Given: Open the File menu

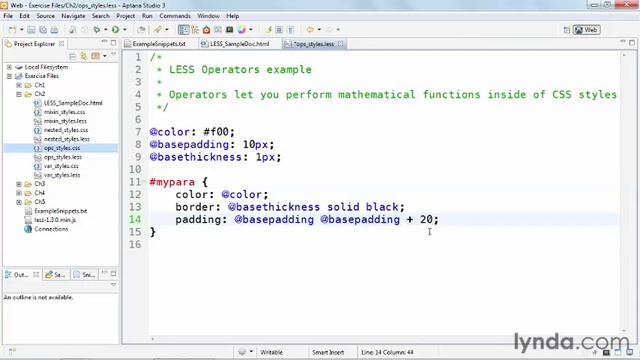Looking at the screenshot, I should point(8,16).
